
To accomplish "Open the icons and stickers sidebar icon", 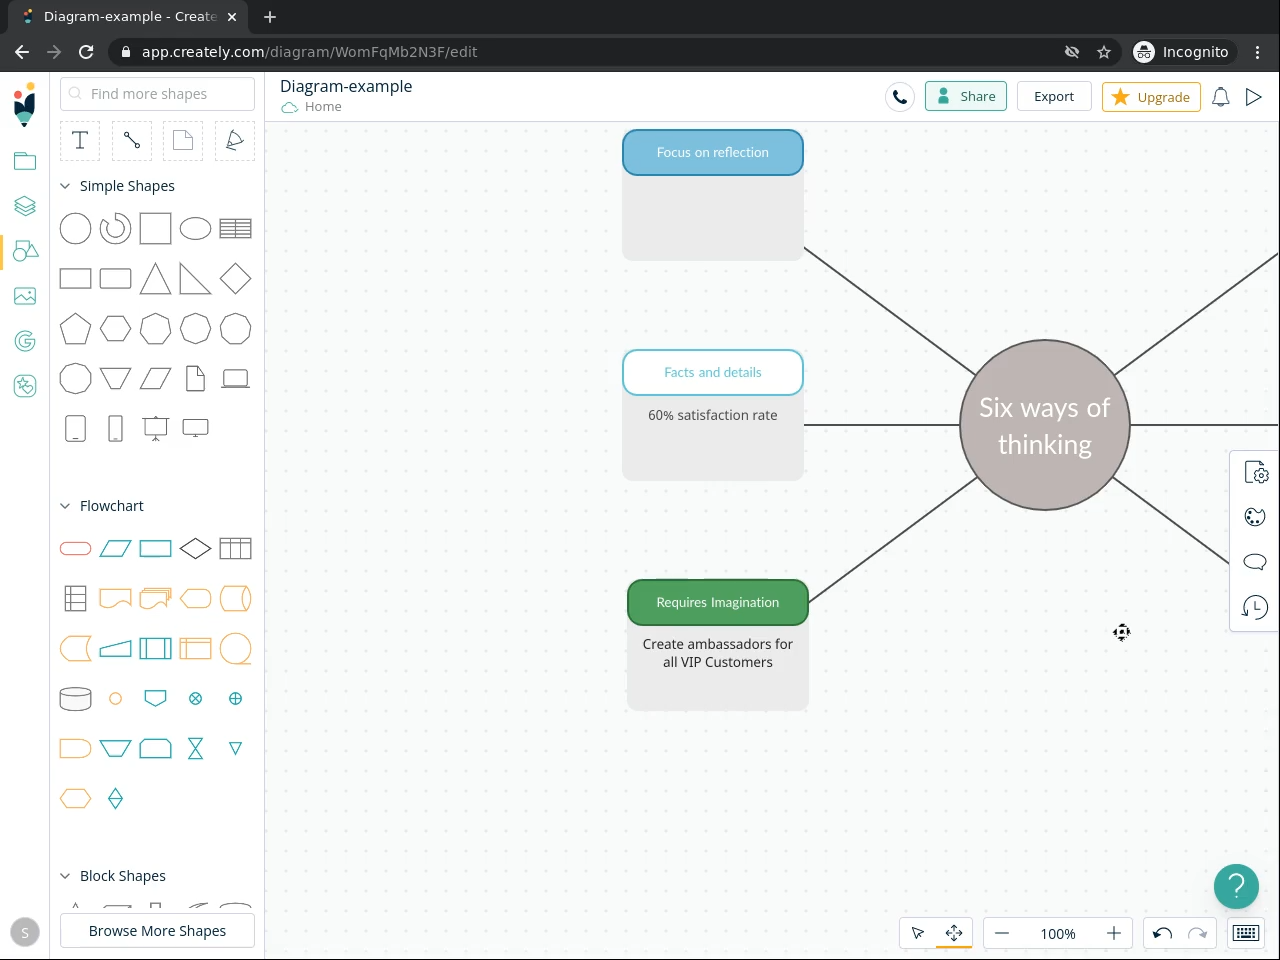I will click(25, 386).
